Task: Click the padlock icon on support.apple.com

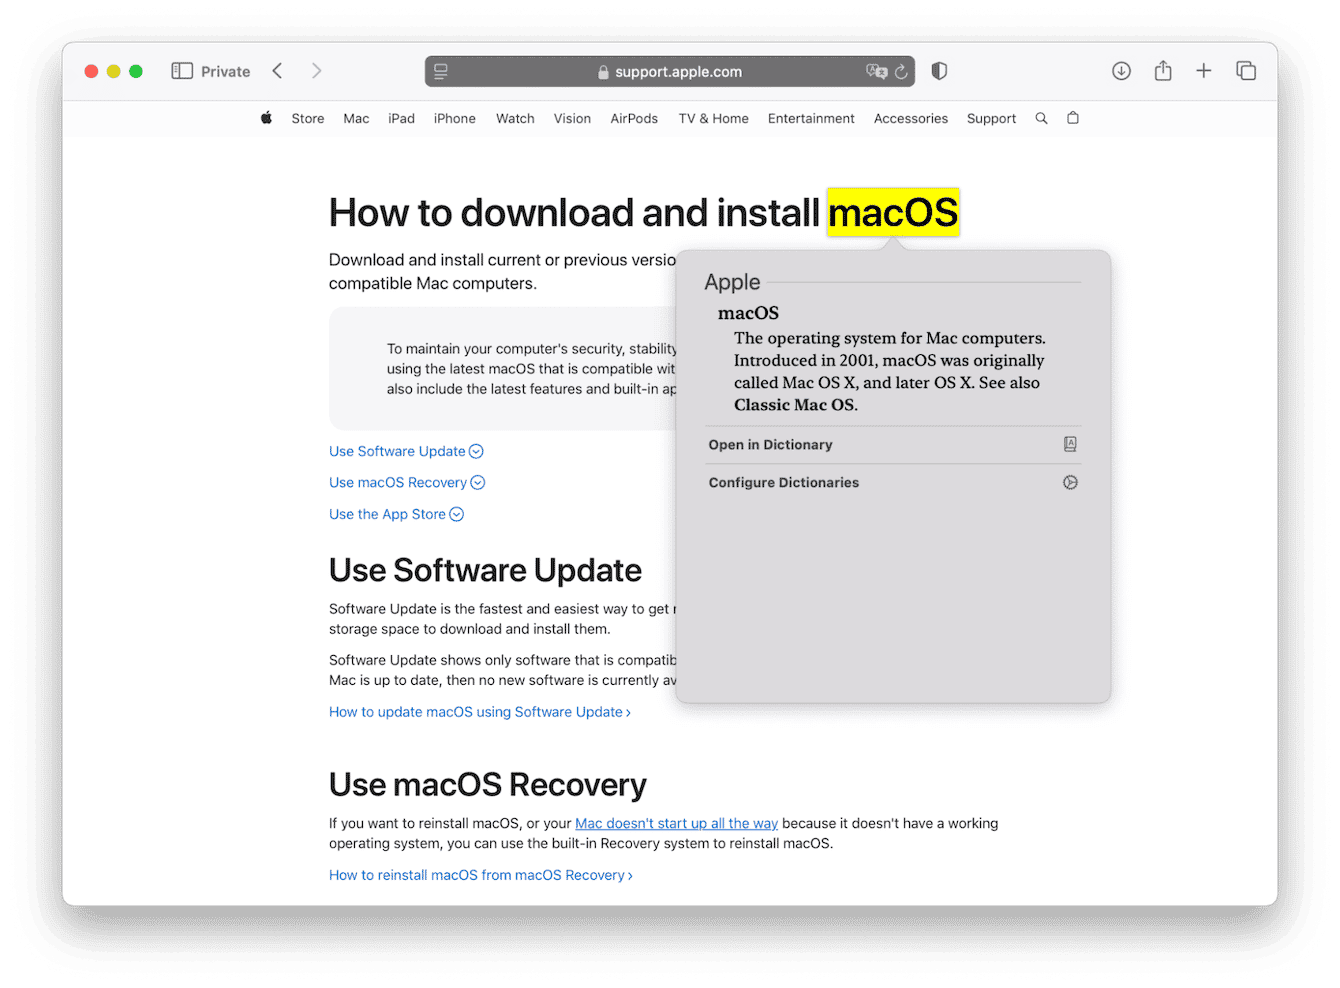Action: 602,71
